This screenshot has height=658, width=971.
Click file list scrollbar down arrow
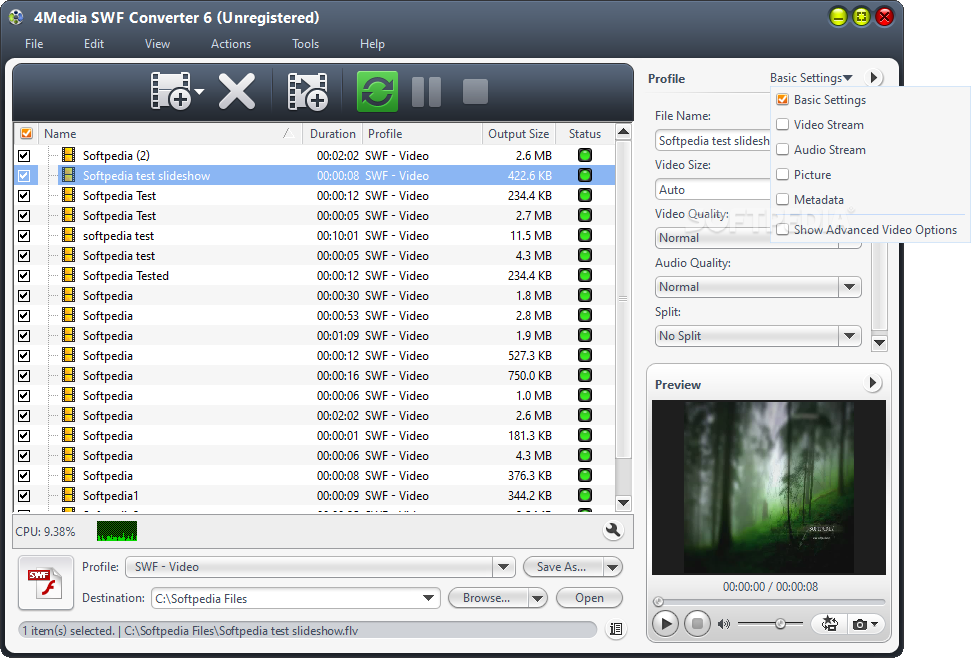click(x=624, y=503)
